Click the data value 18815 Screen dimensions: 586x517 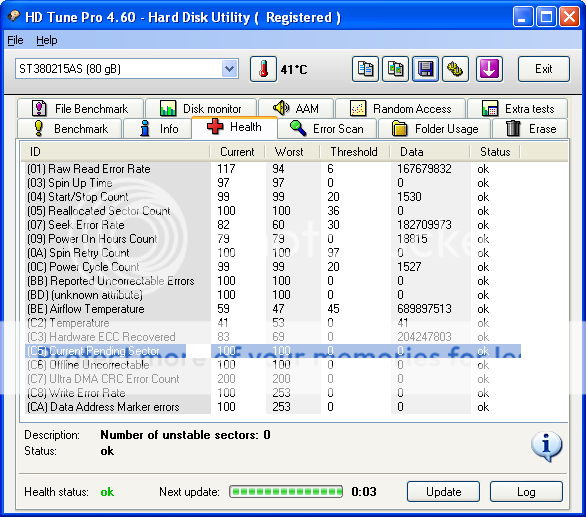(412, 239)
